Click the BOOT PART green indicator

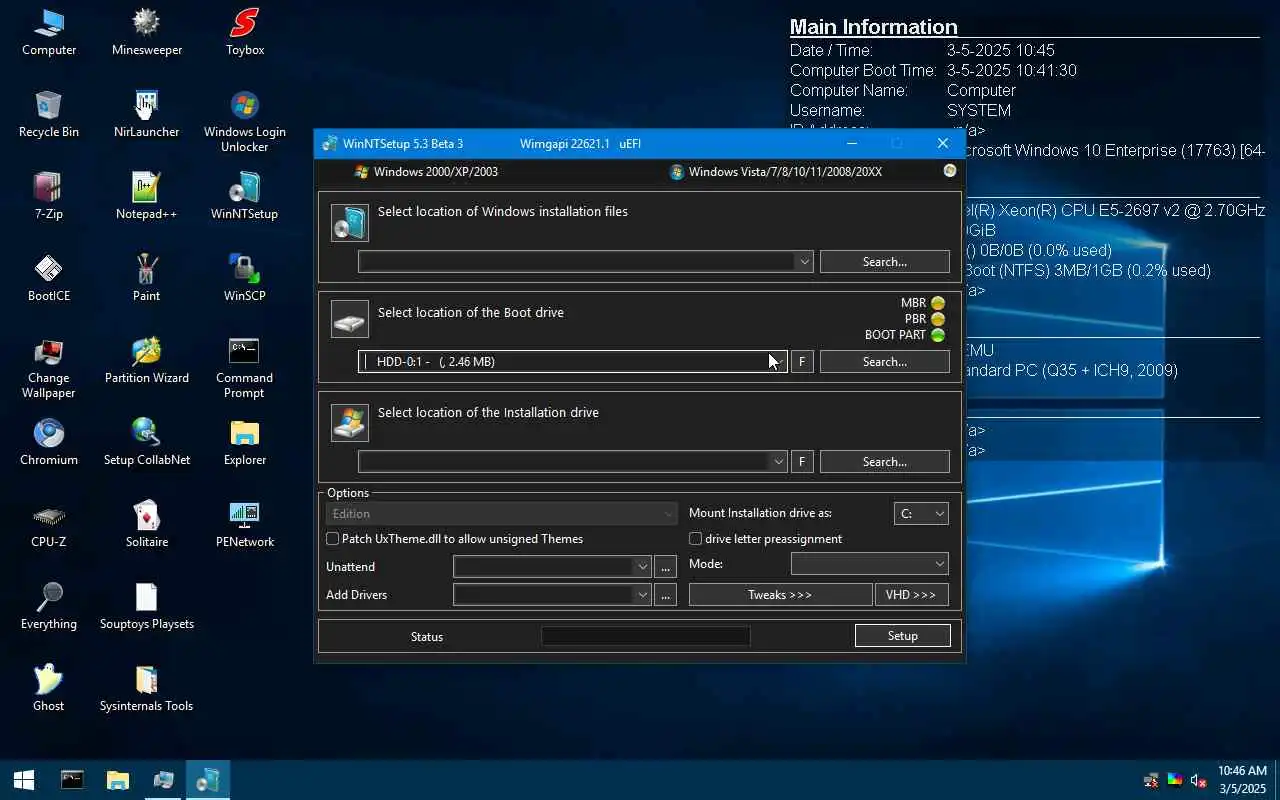[x=938, y=335]
